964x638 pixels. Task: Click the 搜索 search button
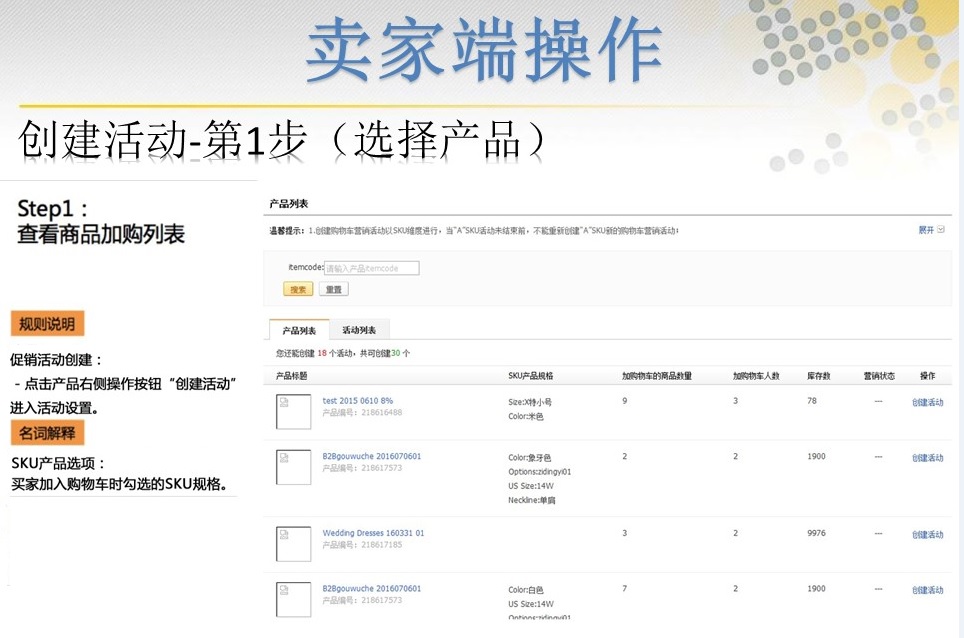click(297, 288)
